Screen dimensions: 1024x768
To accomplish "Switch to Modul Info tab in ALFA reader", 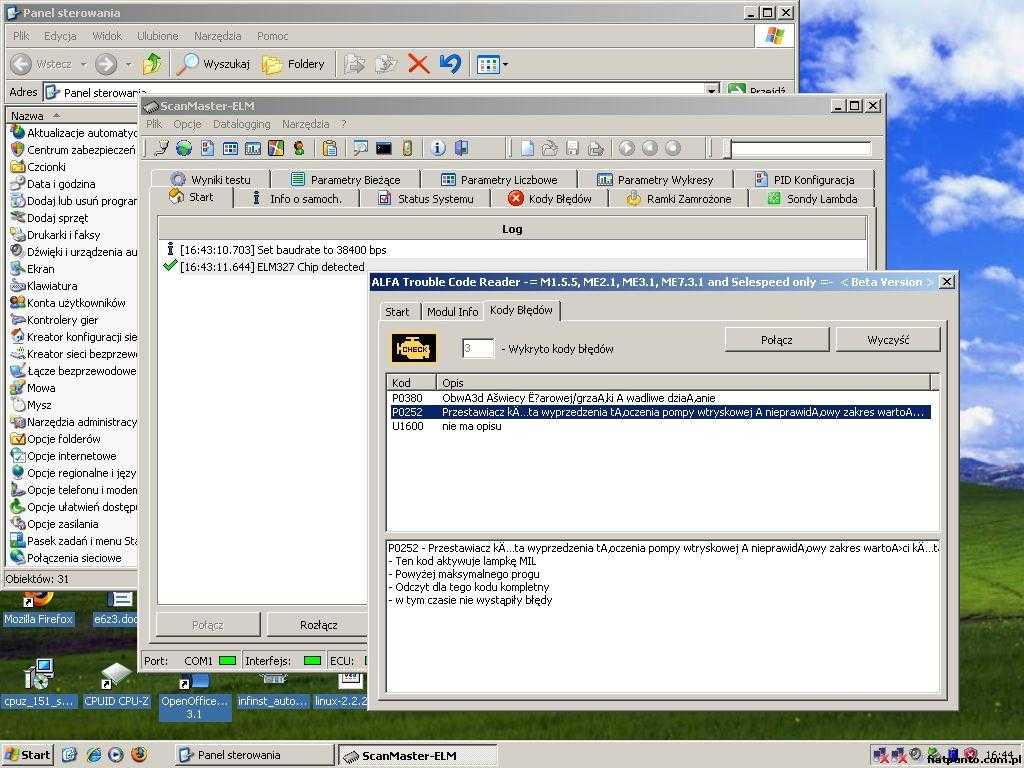I will (x=453, y=312).
